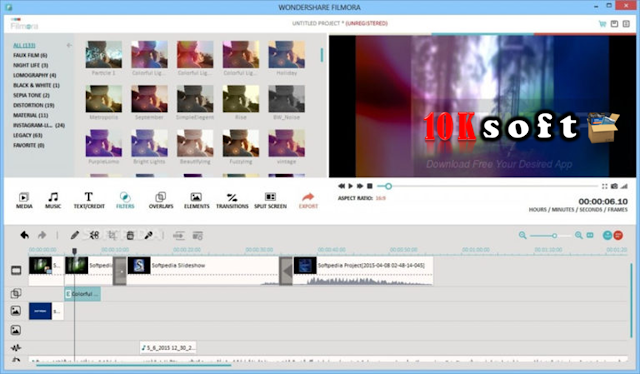This screenshot has width=640, height=374.
Task: Click the scissors Split tool
Action: pyautogui.click(x=94, y=235)
